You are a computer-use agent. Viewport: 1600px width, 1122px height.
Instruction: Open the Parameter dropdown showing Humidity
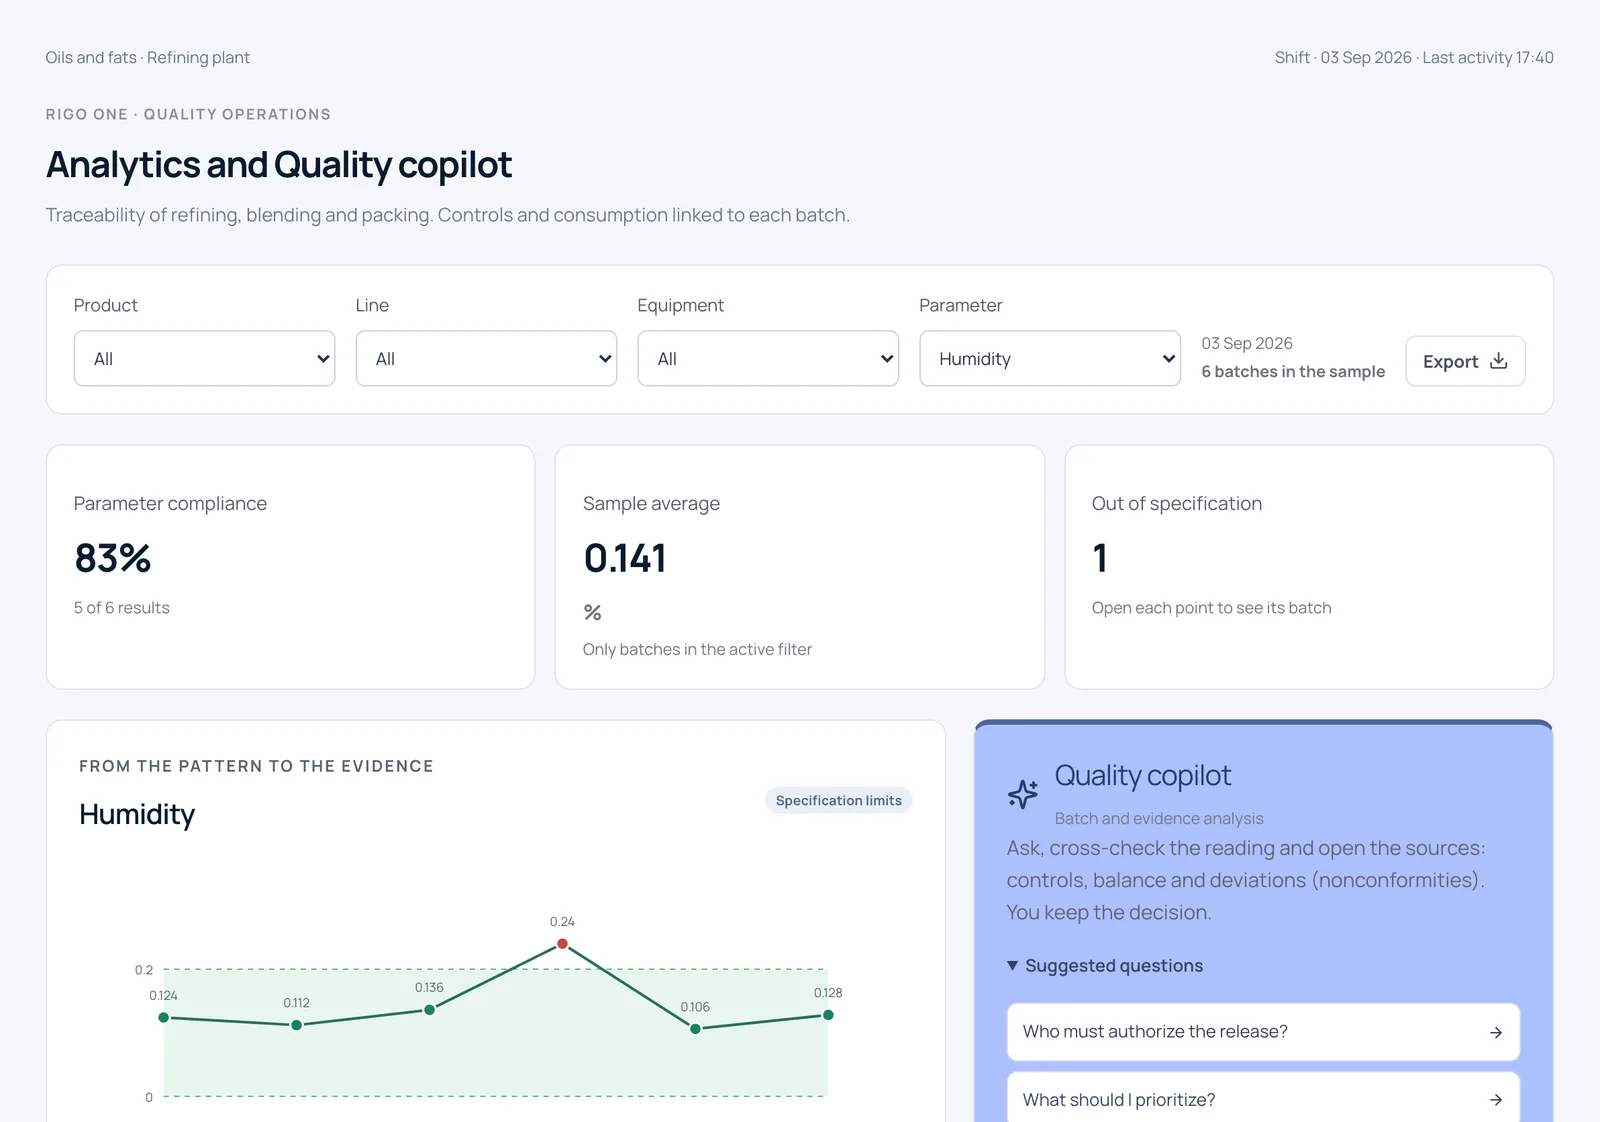tap(1050, 358)
